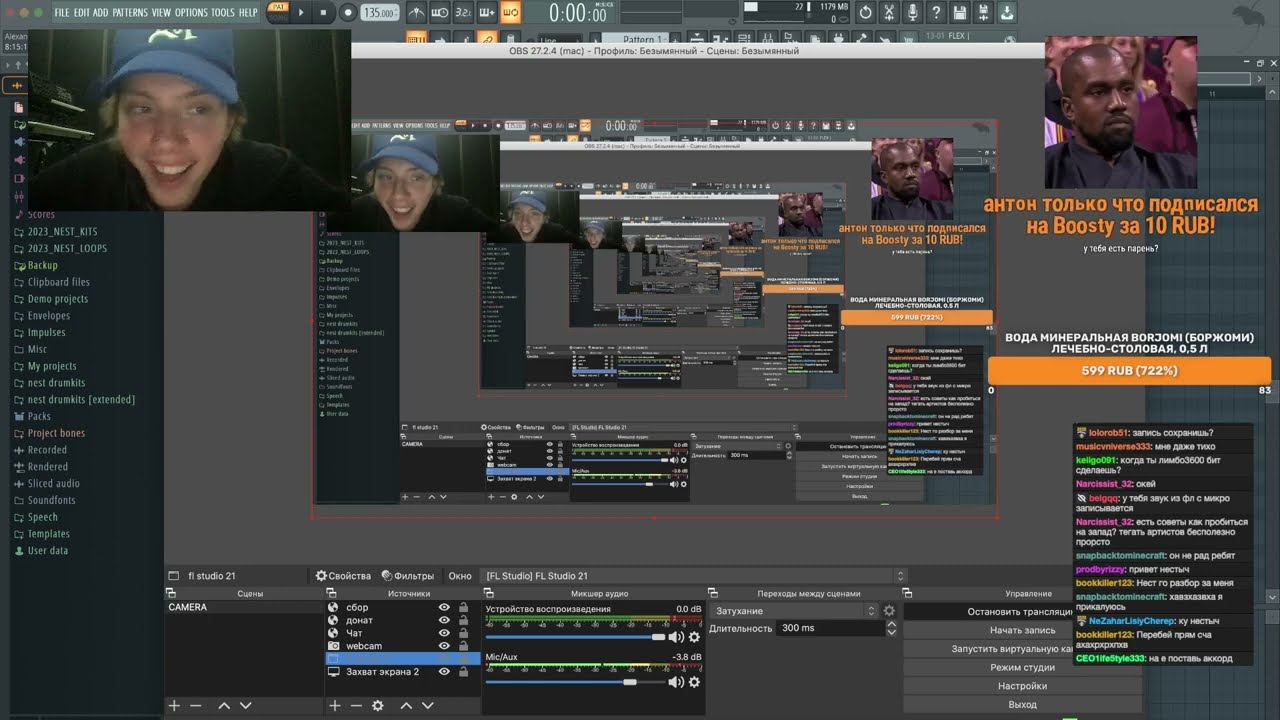The image size is (1280, 720).
Task: Remove selected scene with minus icon
Action: (x=195, y=705)
